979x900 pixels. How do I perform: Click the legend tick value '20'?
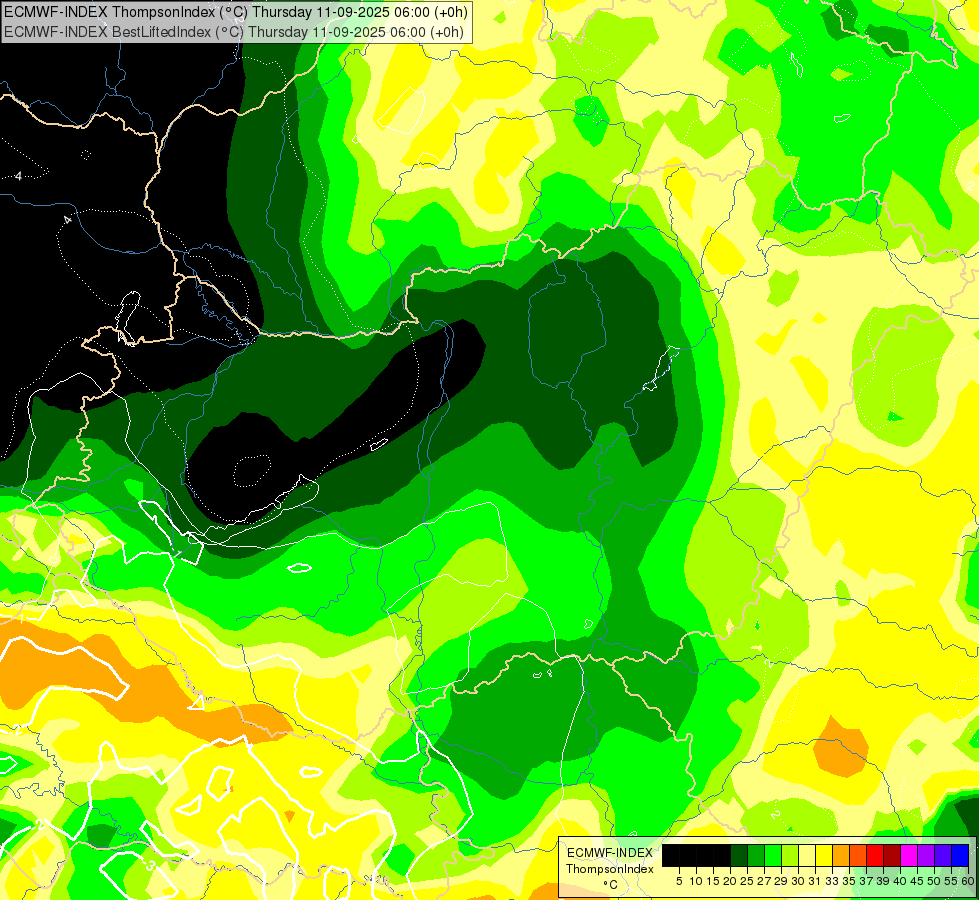pyautogui.click(x=730, y=881)
